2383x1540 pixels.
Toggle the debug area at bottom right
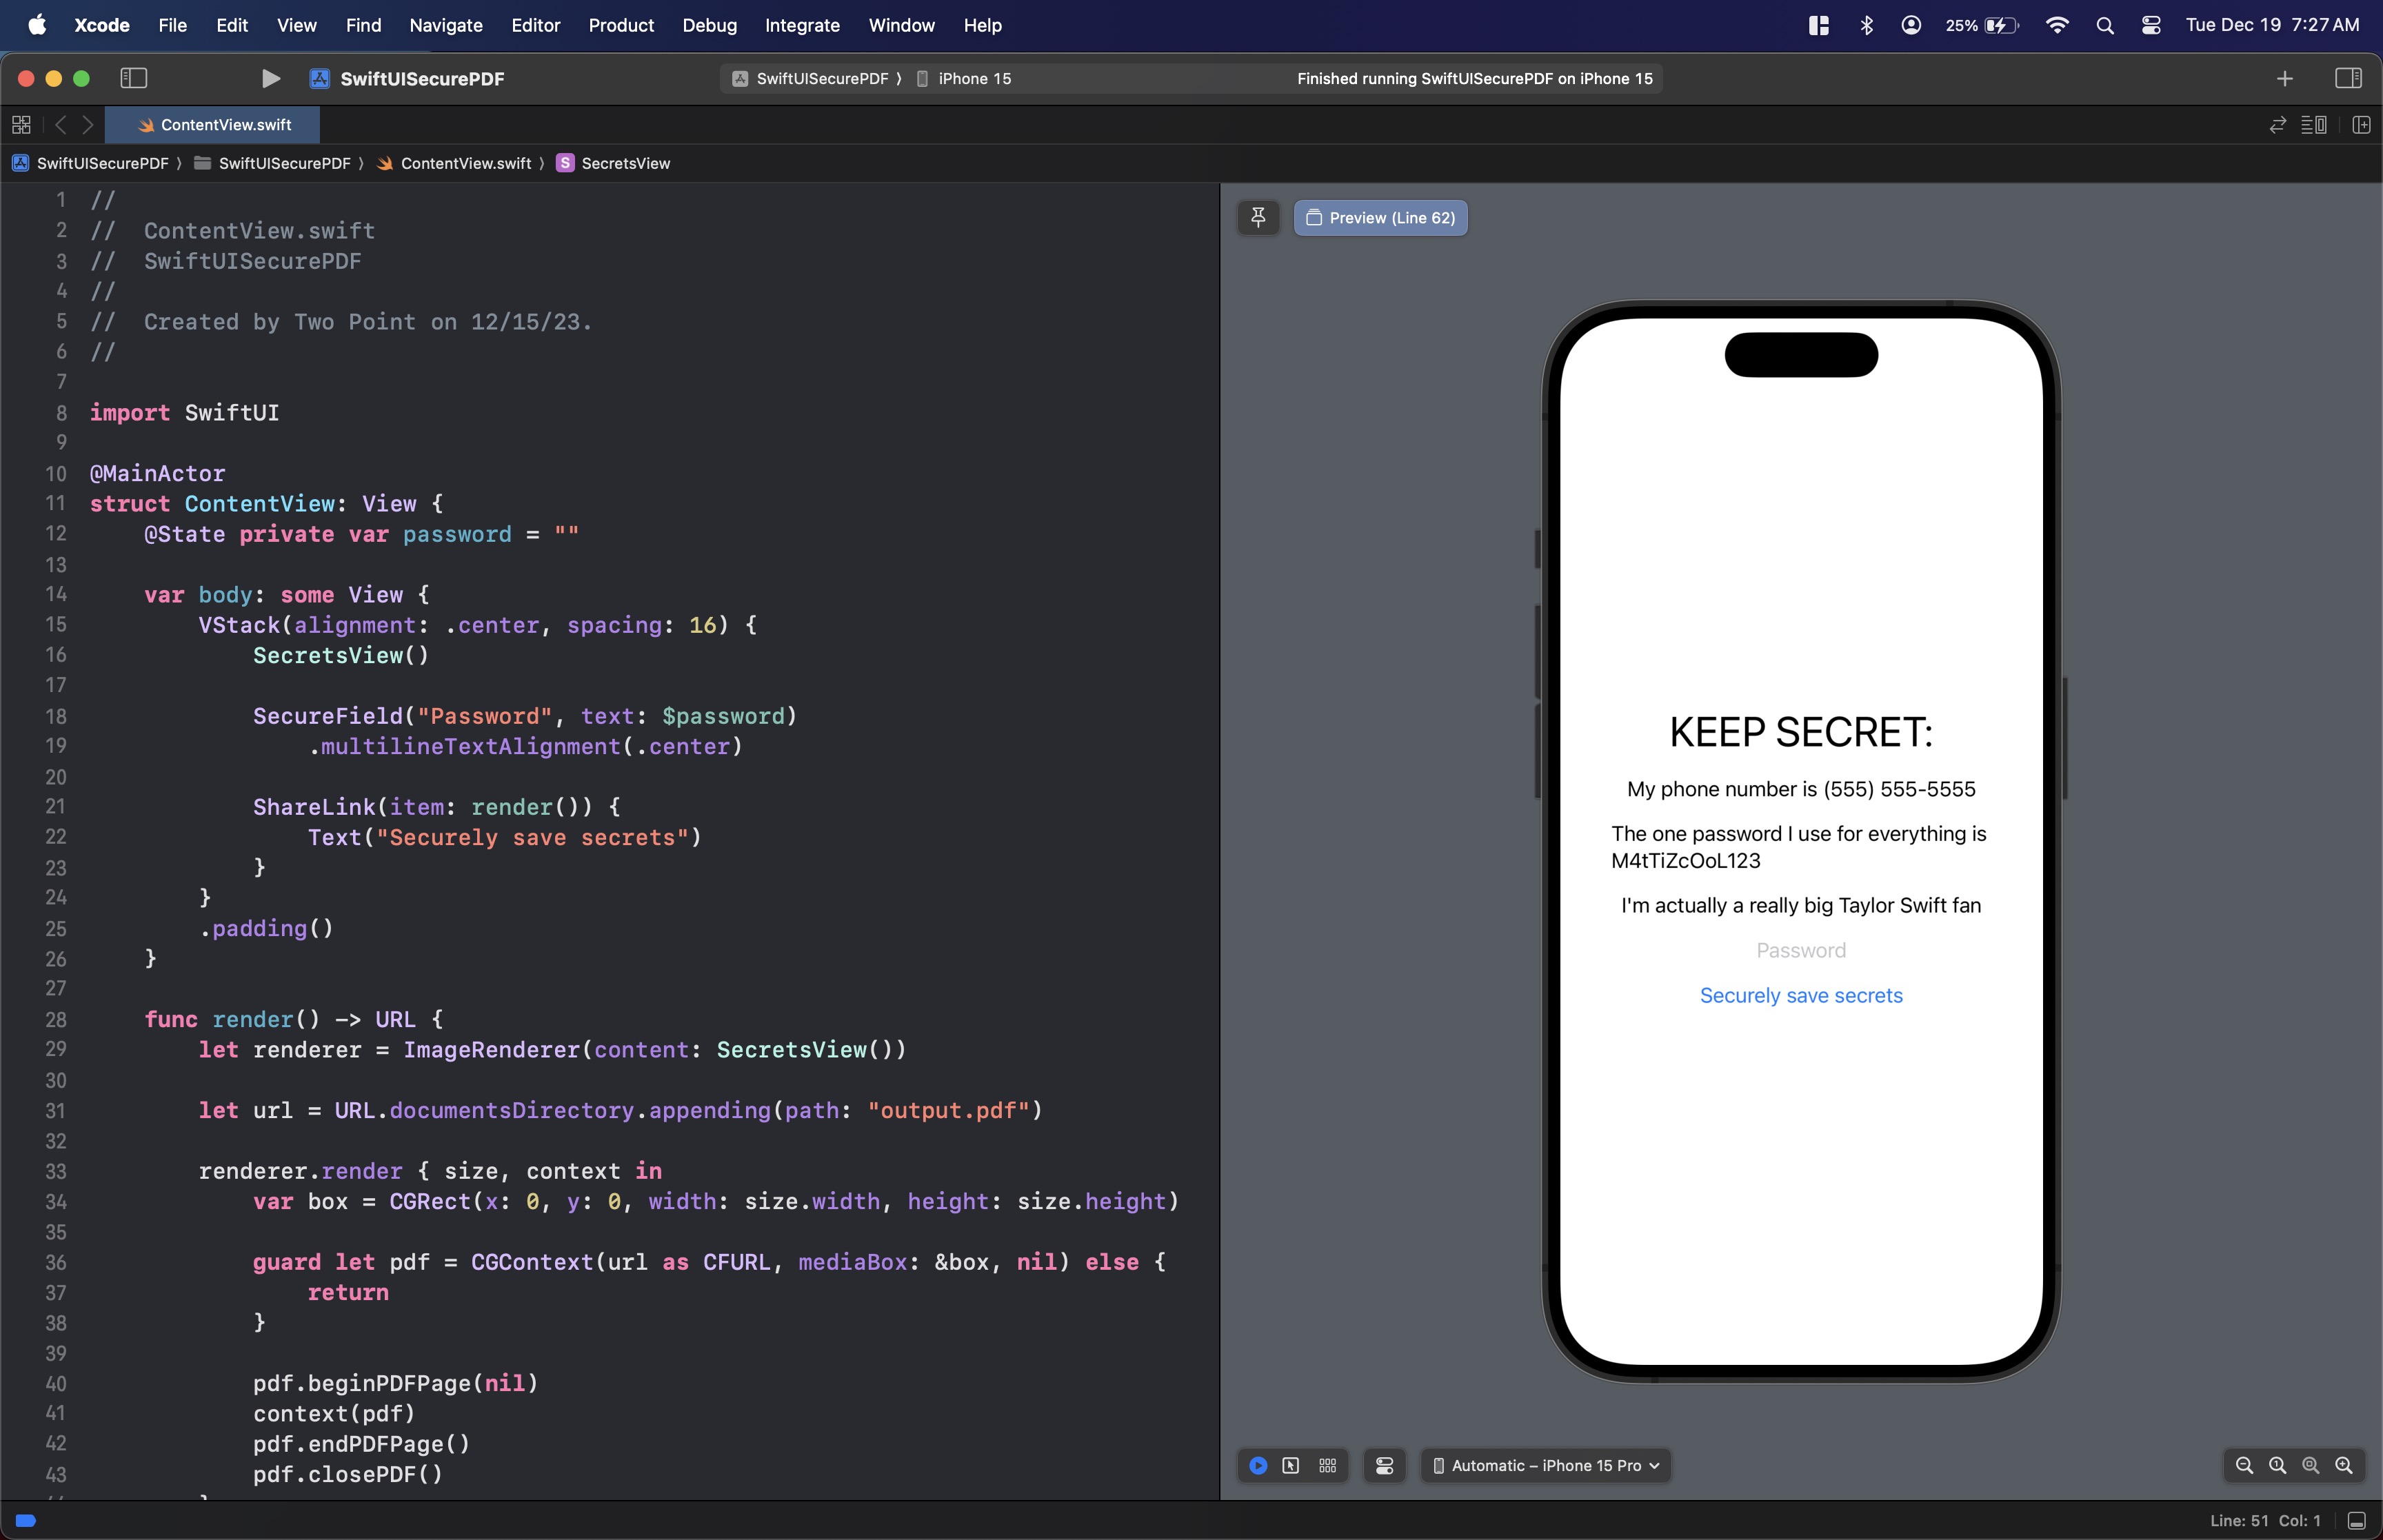[x=2356, y=1520]
